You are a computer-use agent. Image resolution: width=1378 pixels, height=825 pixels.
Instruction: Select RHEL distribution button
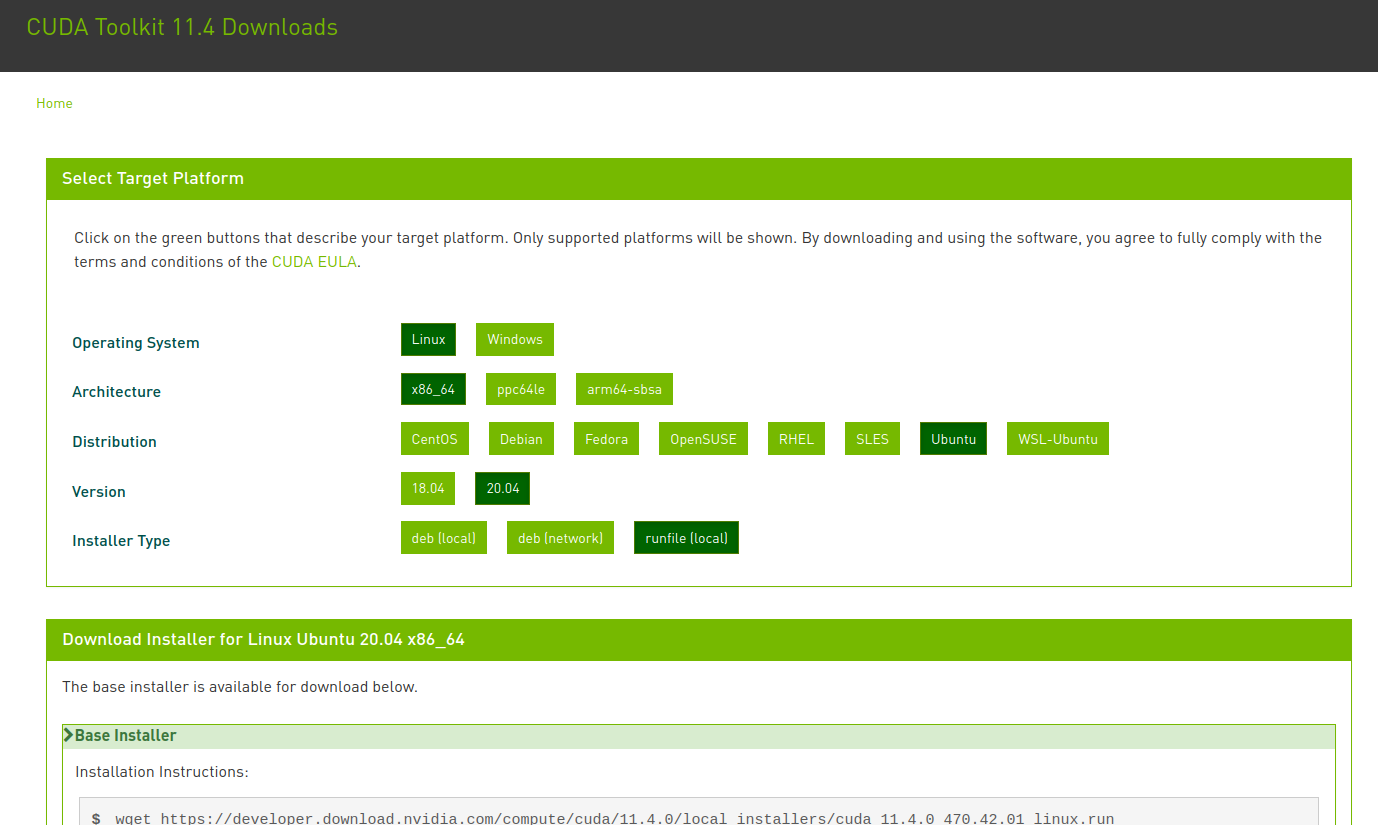(x=796, y=439)
